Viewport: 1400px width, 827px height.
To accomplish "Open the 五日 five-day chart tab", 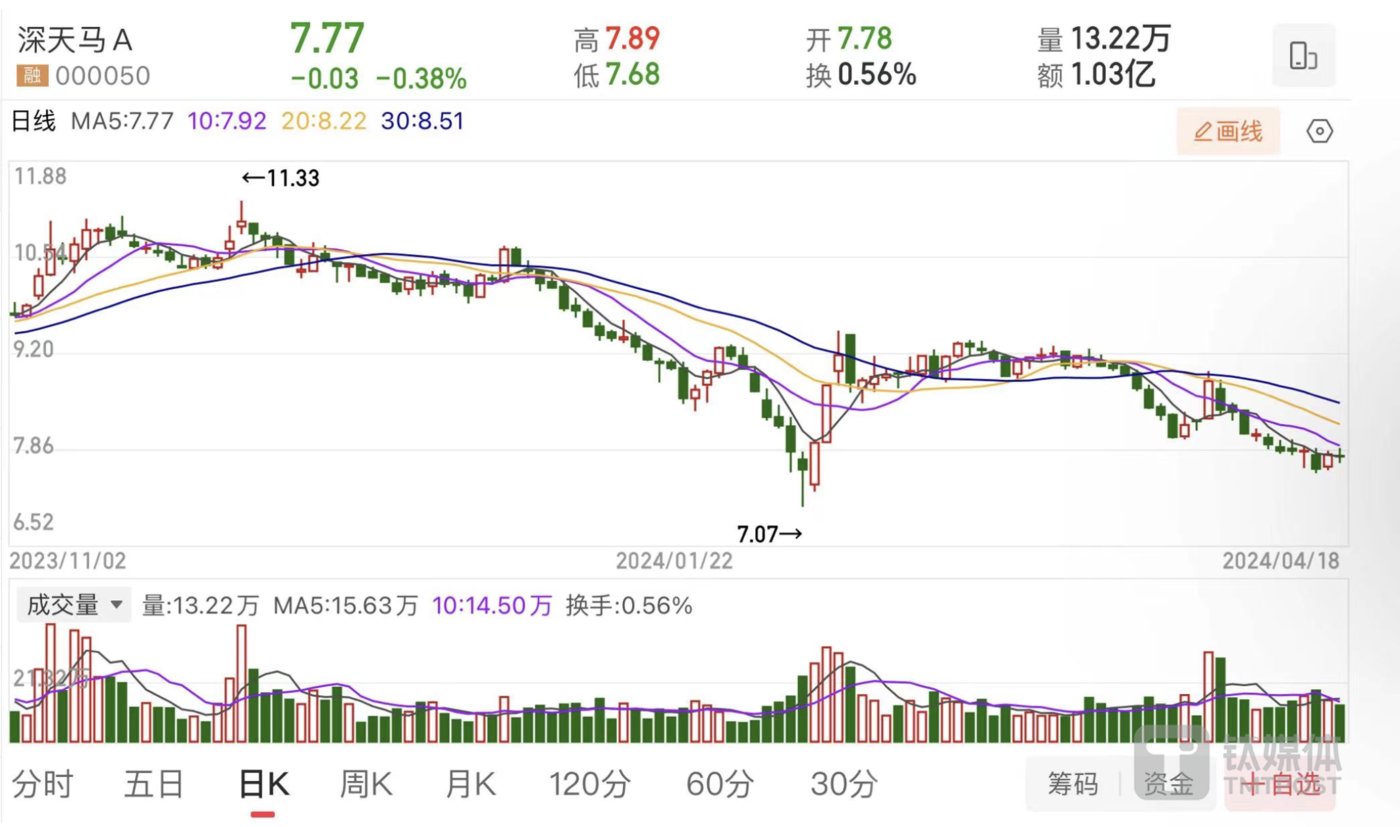I will pyautogui.click(x=155, y=786).
